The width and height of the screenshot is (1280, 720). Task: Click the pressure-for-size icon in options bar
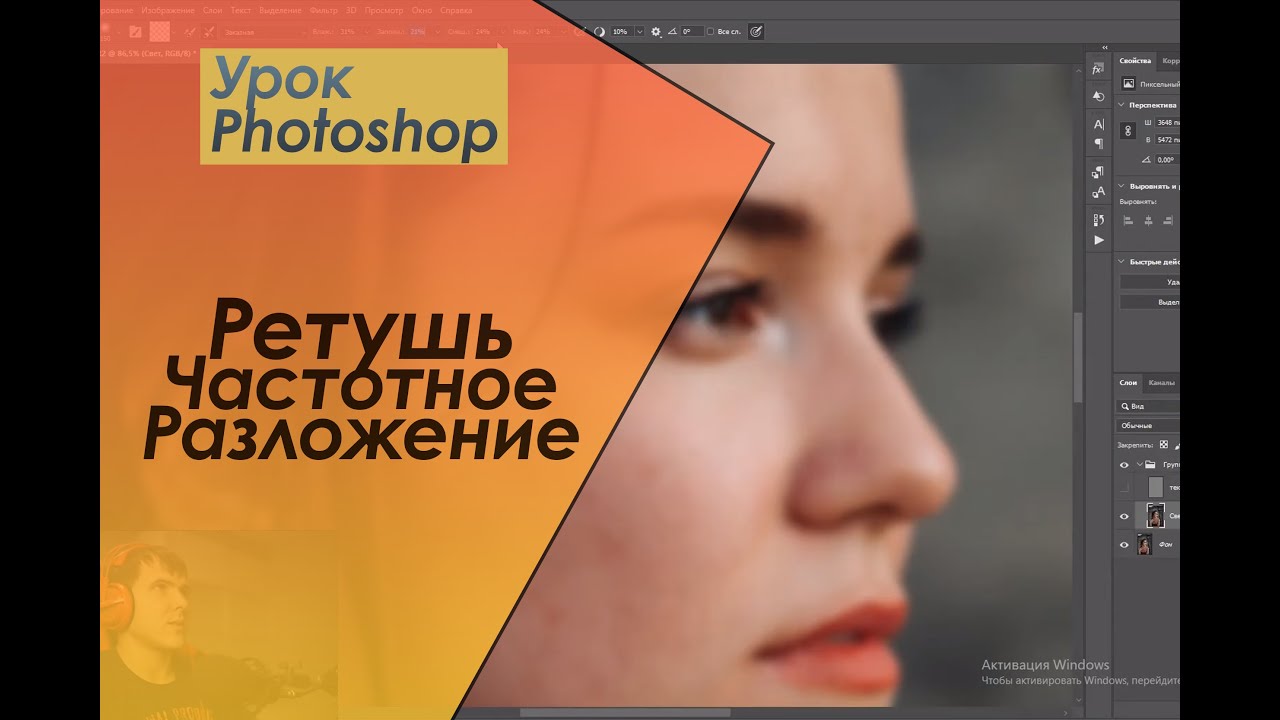point(755,32)
